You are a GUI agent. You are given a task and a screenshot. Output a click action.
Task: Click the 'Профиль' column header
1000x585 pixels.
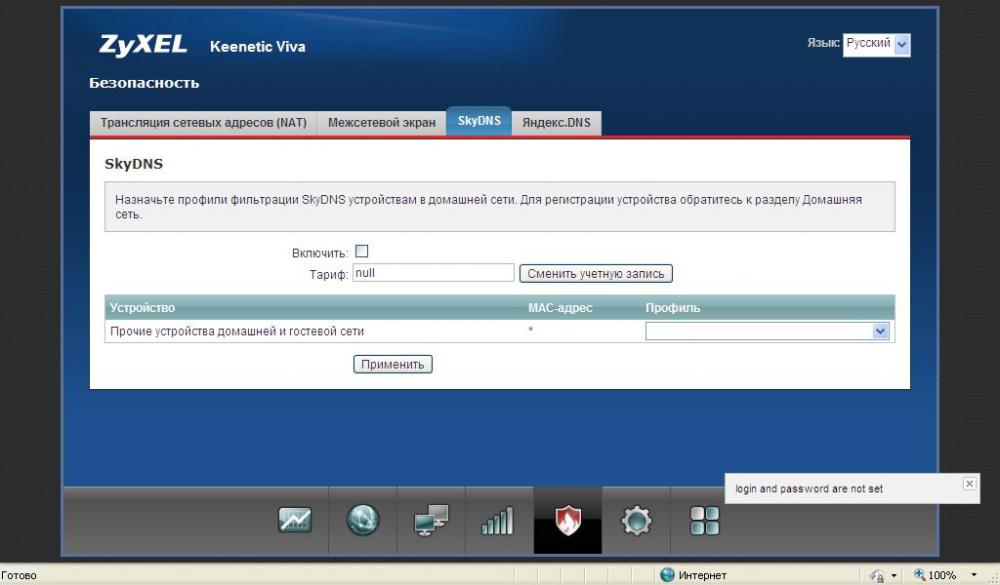[672, 307]
